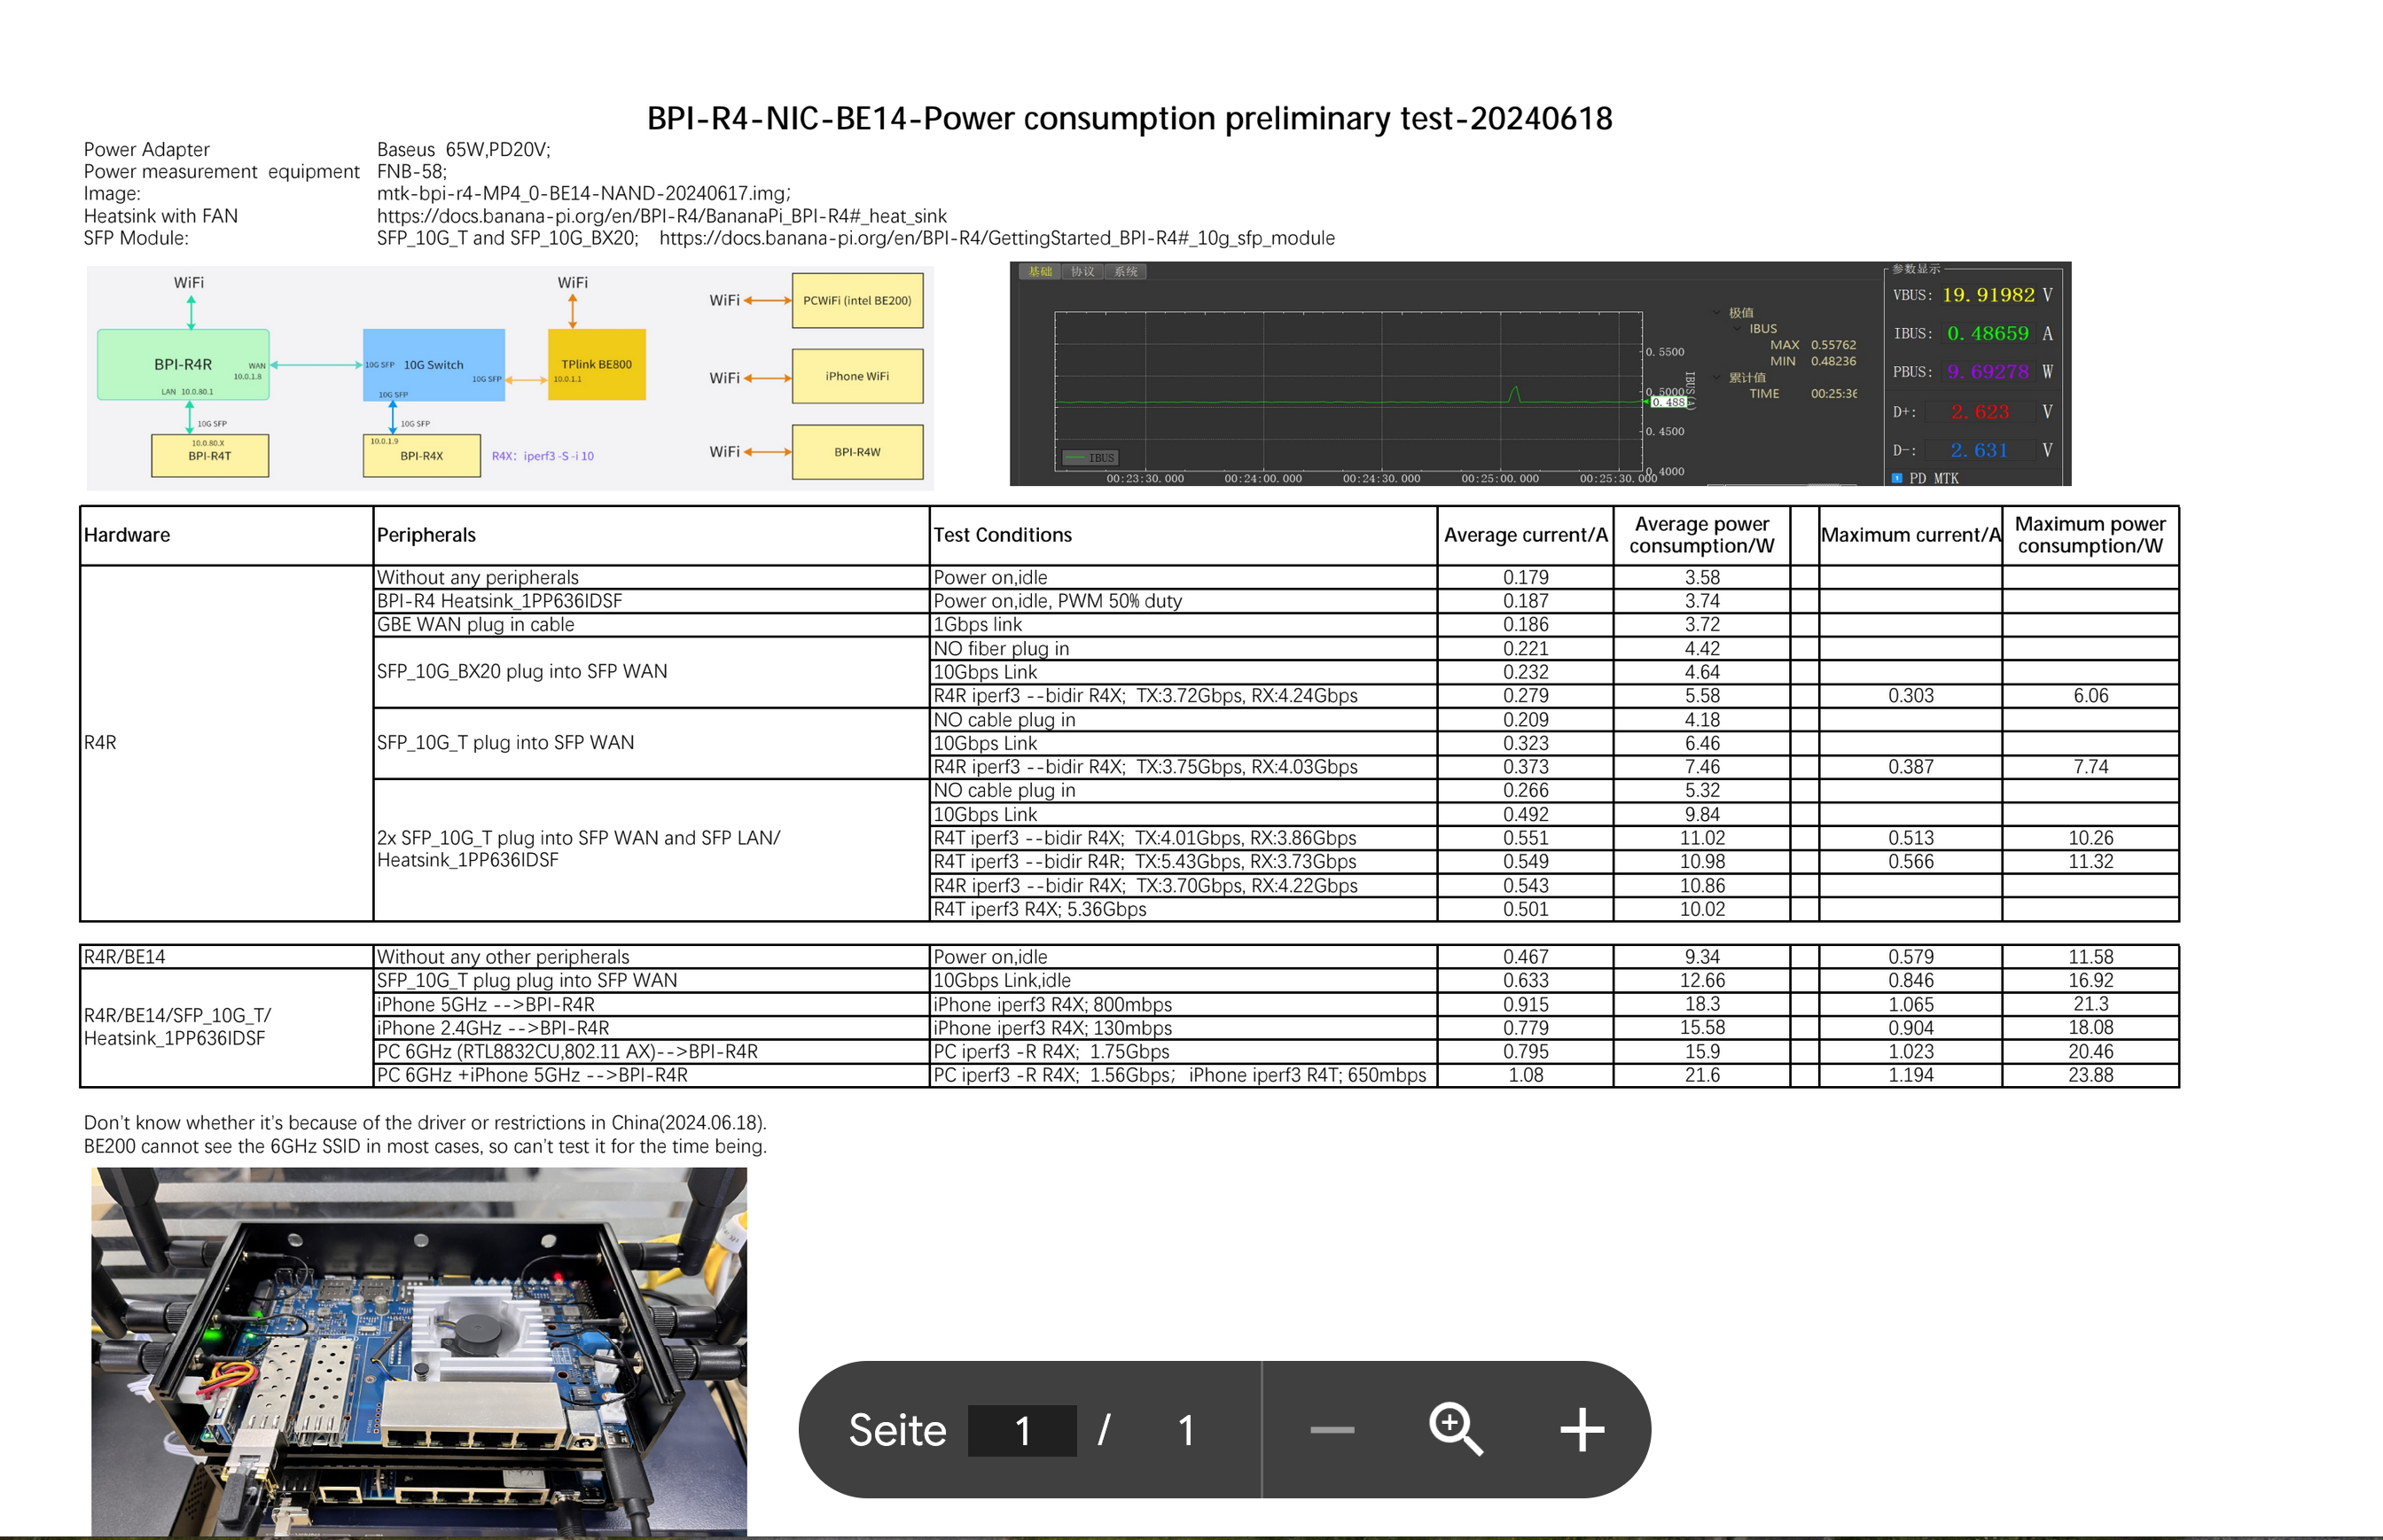The image size is (2383, 1540).
Task: Collapse the IBUS subtree chevron
Action: [1737, 329]
